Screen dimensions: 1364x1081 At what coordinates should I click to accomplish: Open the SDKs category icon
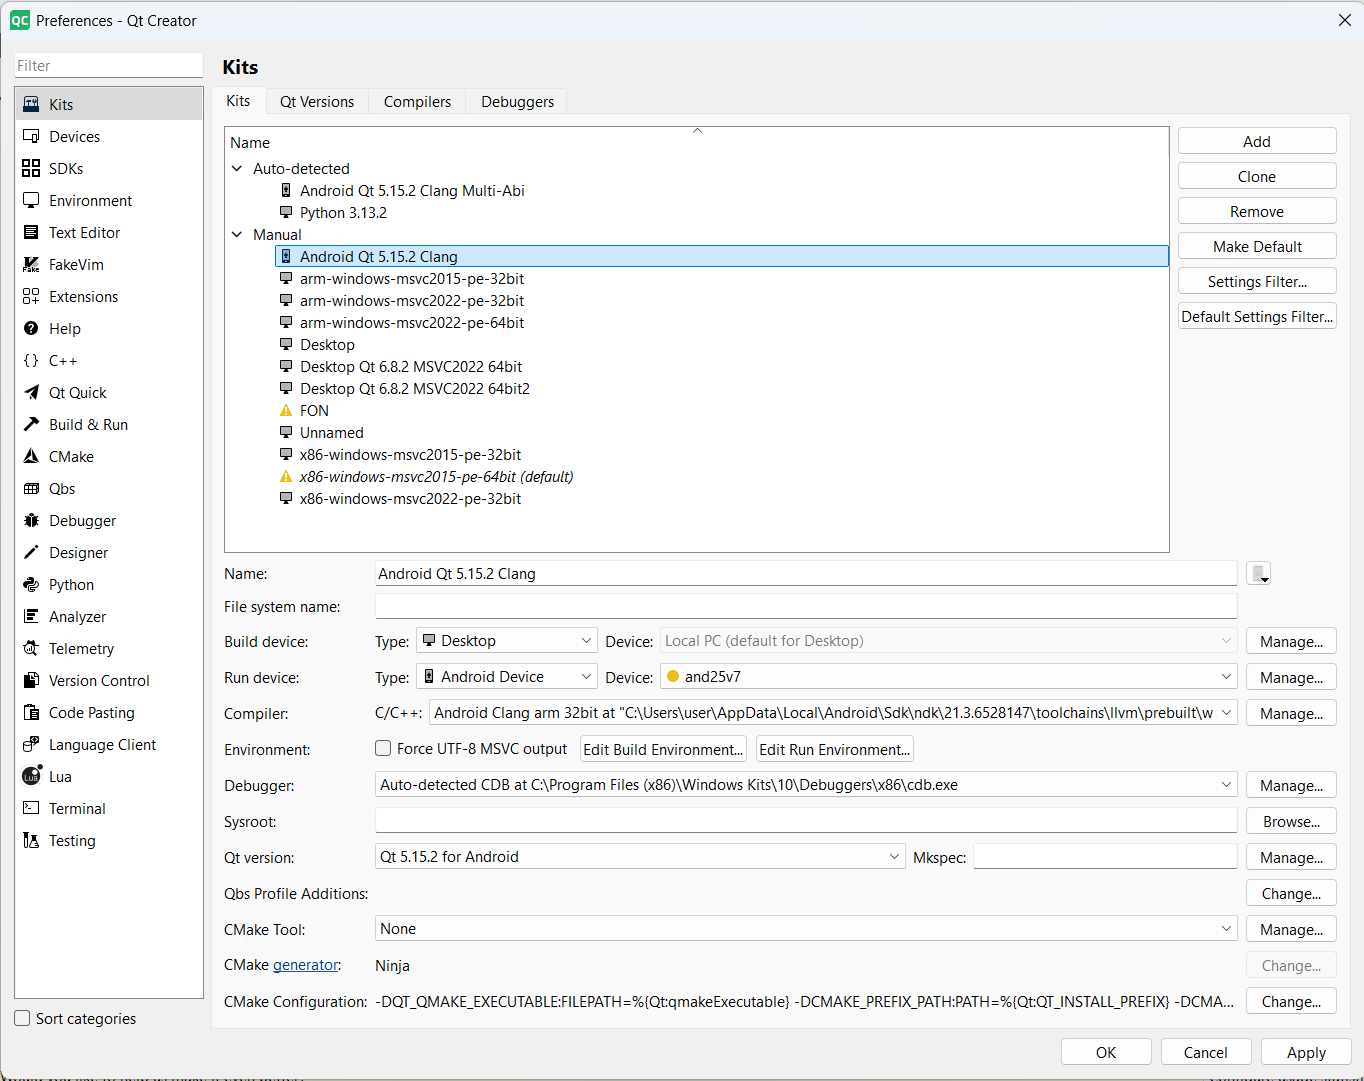point(31,168)
